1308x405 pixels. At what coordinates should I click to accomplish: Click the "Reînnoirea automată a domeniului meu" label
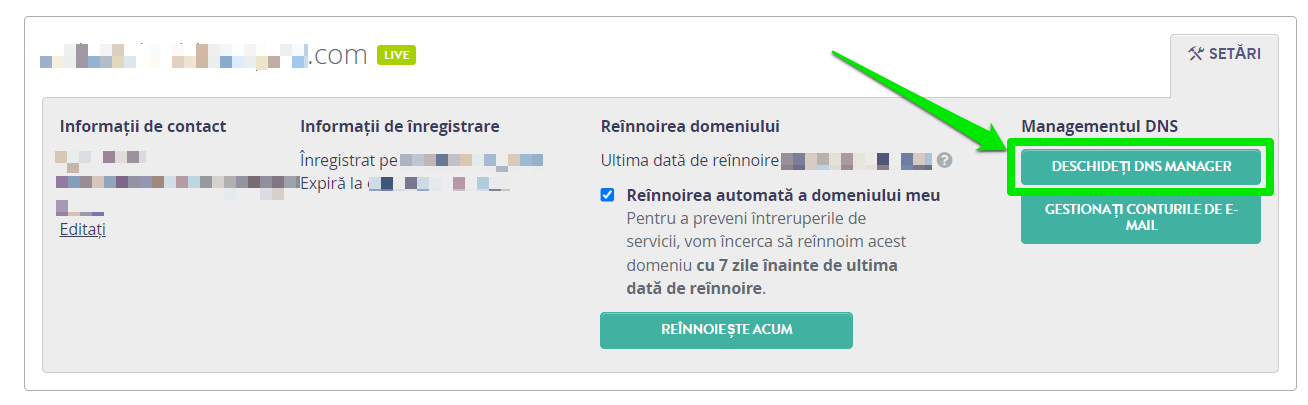783,195
